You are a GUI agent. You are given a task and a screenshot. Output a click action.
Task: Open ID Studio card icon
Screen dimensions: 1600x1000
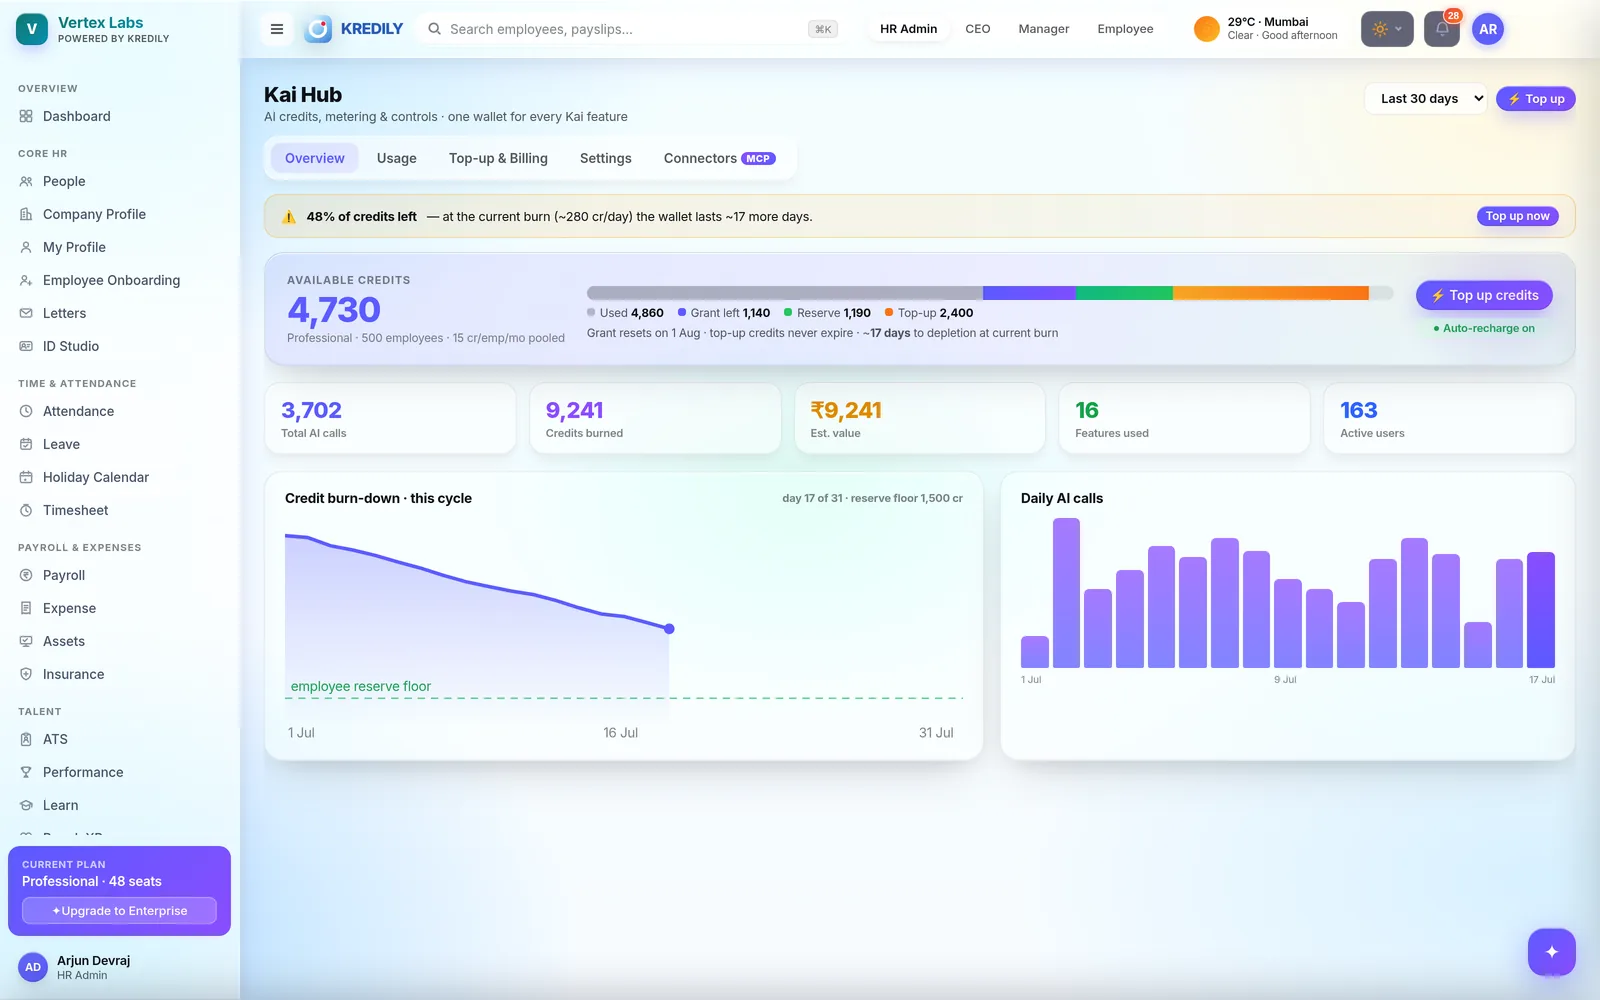pos(26,346)
